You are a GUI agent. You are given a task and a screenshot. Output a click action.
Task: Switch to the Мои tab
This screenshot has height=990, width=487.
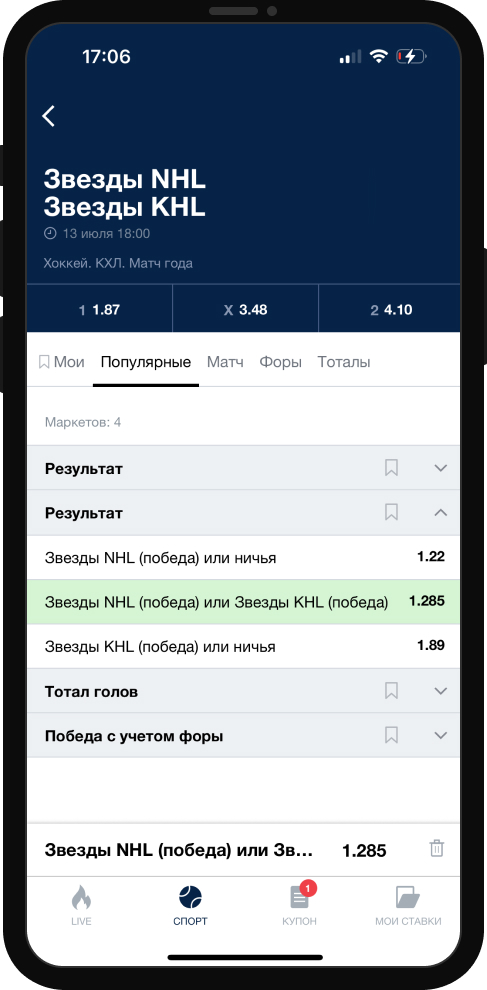[x=61, y=362]
